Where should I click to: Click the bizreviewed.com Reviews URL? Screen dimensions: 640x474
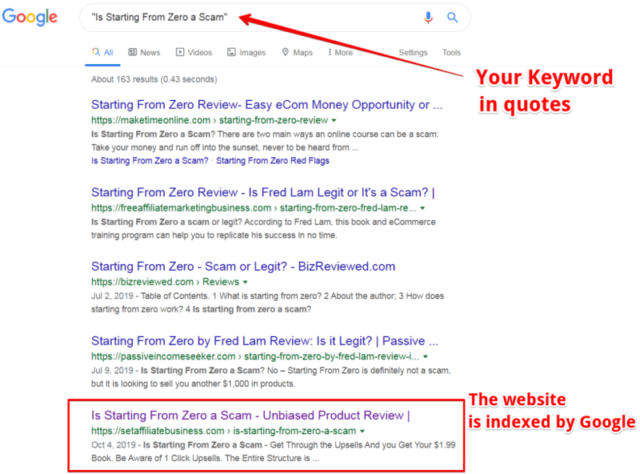165,282
